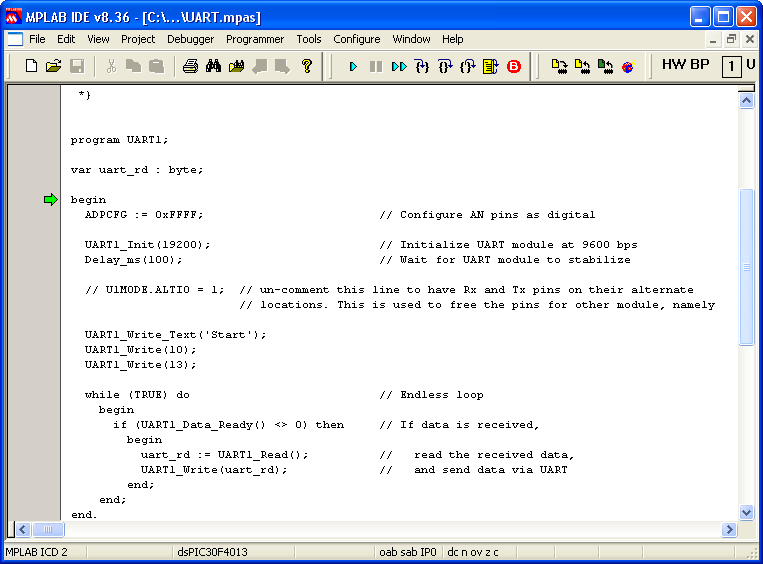Click 'dc n ov z c' status flags

coord(472,552)
